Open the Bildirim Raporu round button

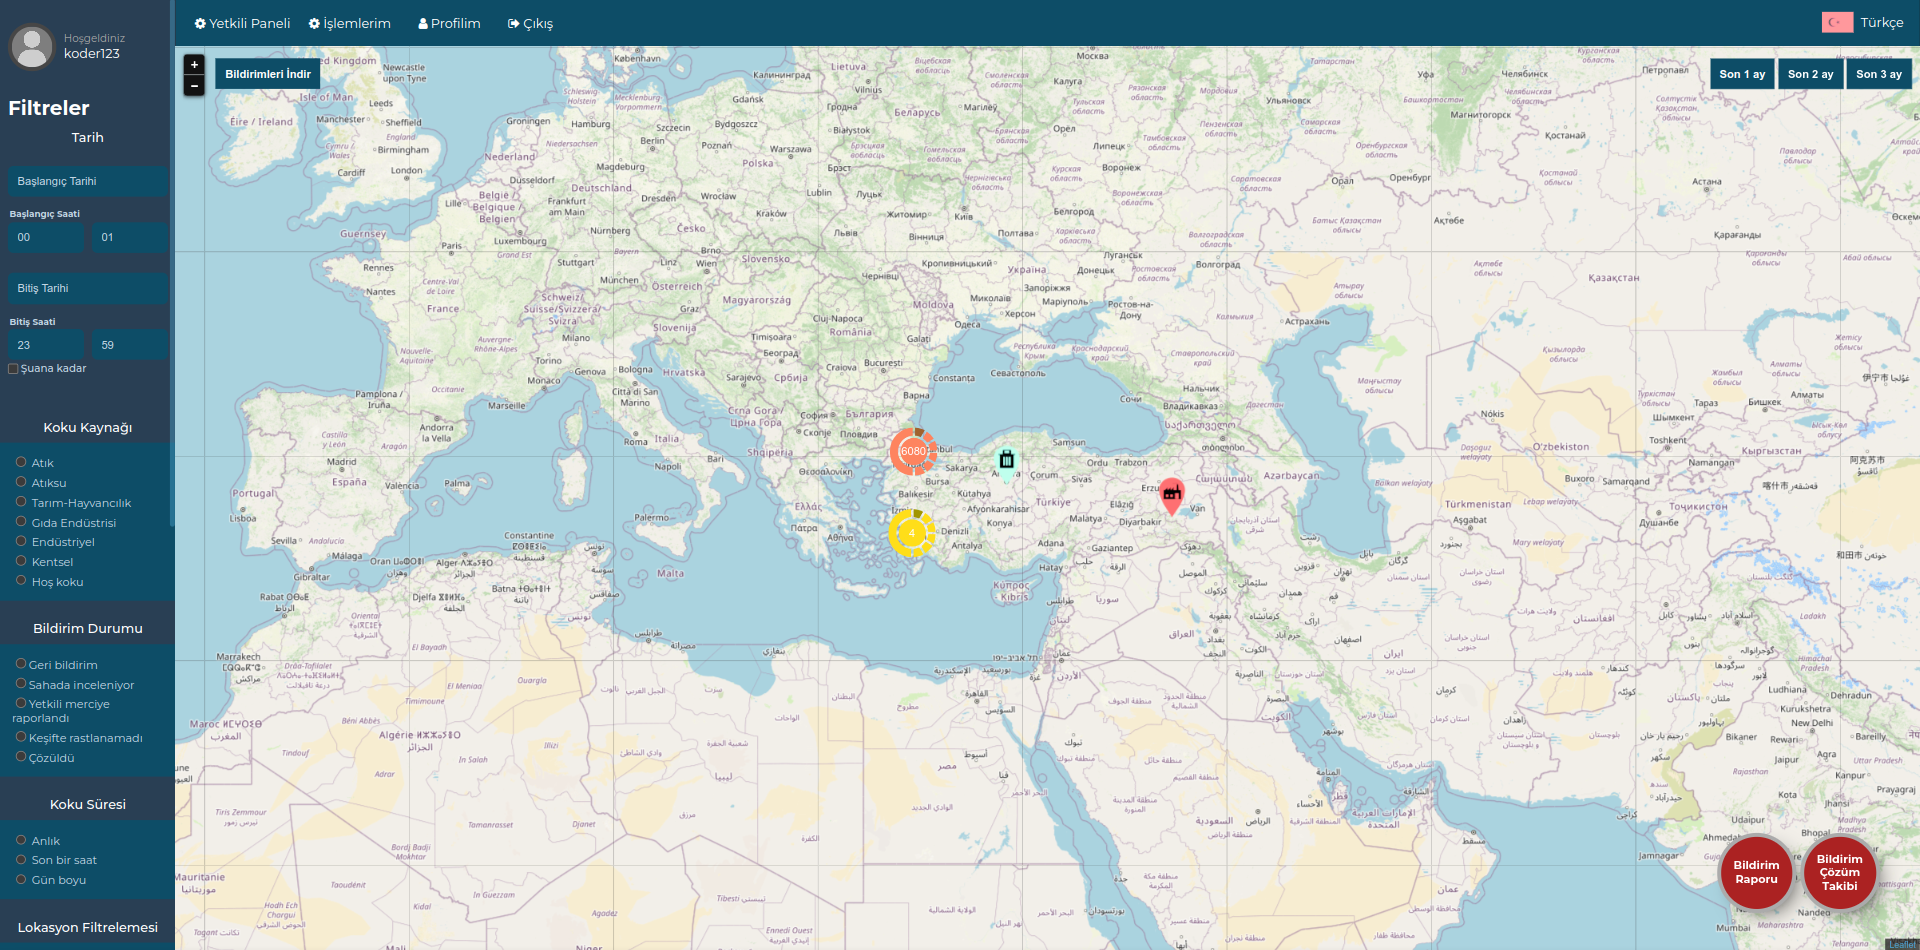point(1755,872)
